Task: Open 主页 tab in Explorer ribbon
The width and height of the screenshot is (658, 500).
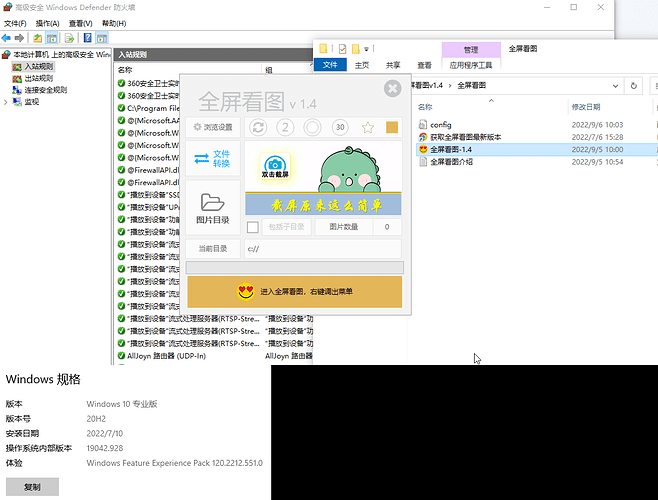Action: 362,65
